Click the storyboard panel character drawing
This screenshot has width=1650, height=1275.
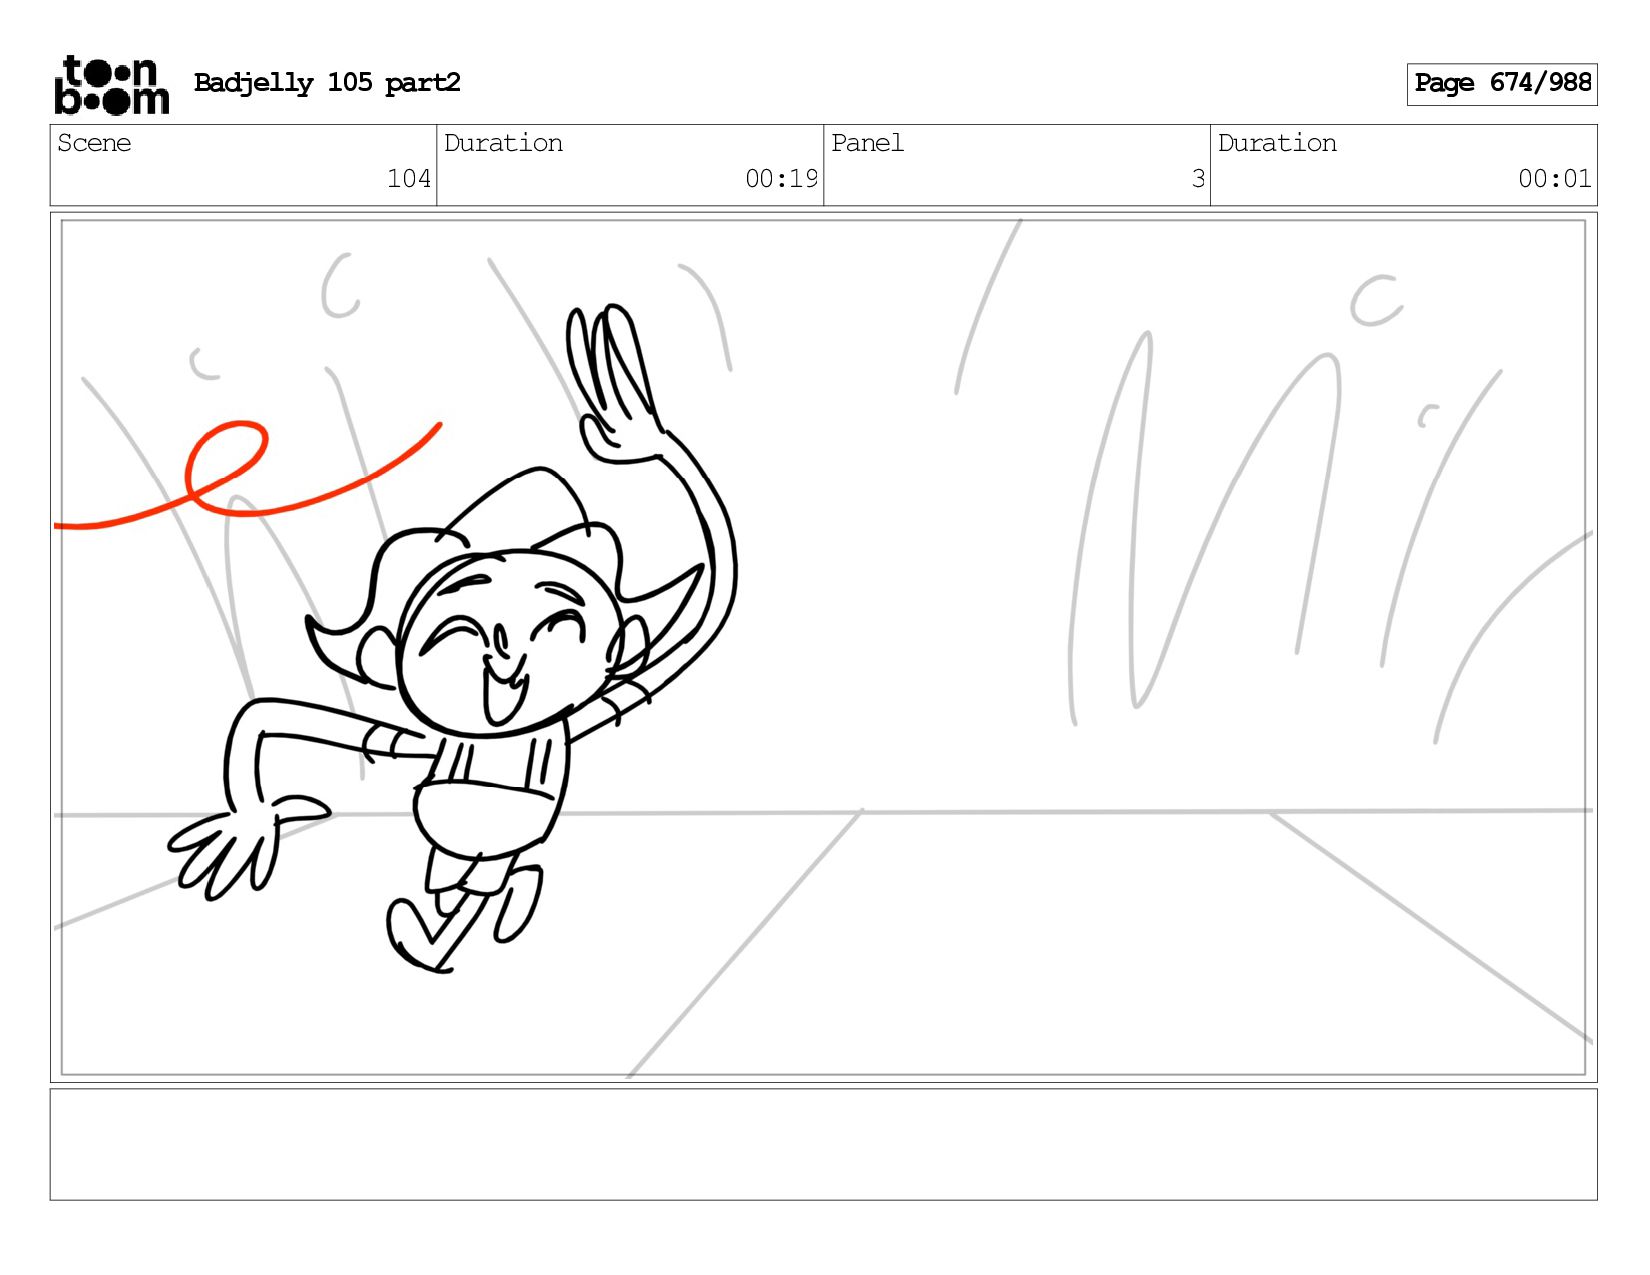455,640
